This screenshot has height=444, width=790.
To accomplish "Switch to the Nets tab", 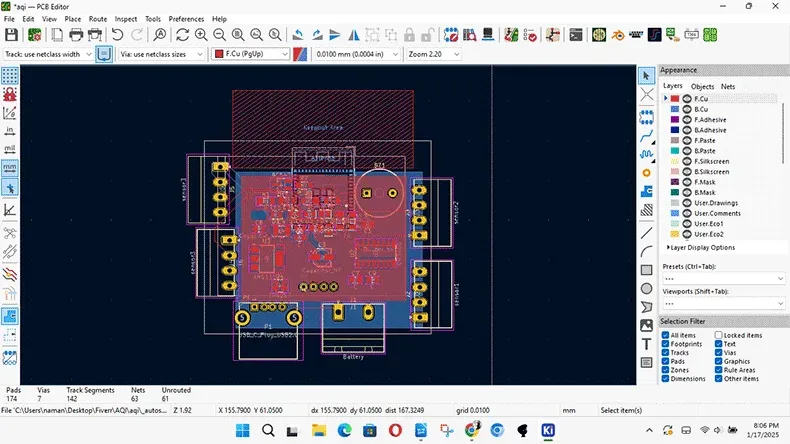I will pyautogui.click(x=728, y=86).
